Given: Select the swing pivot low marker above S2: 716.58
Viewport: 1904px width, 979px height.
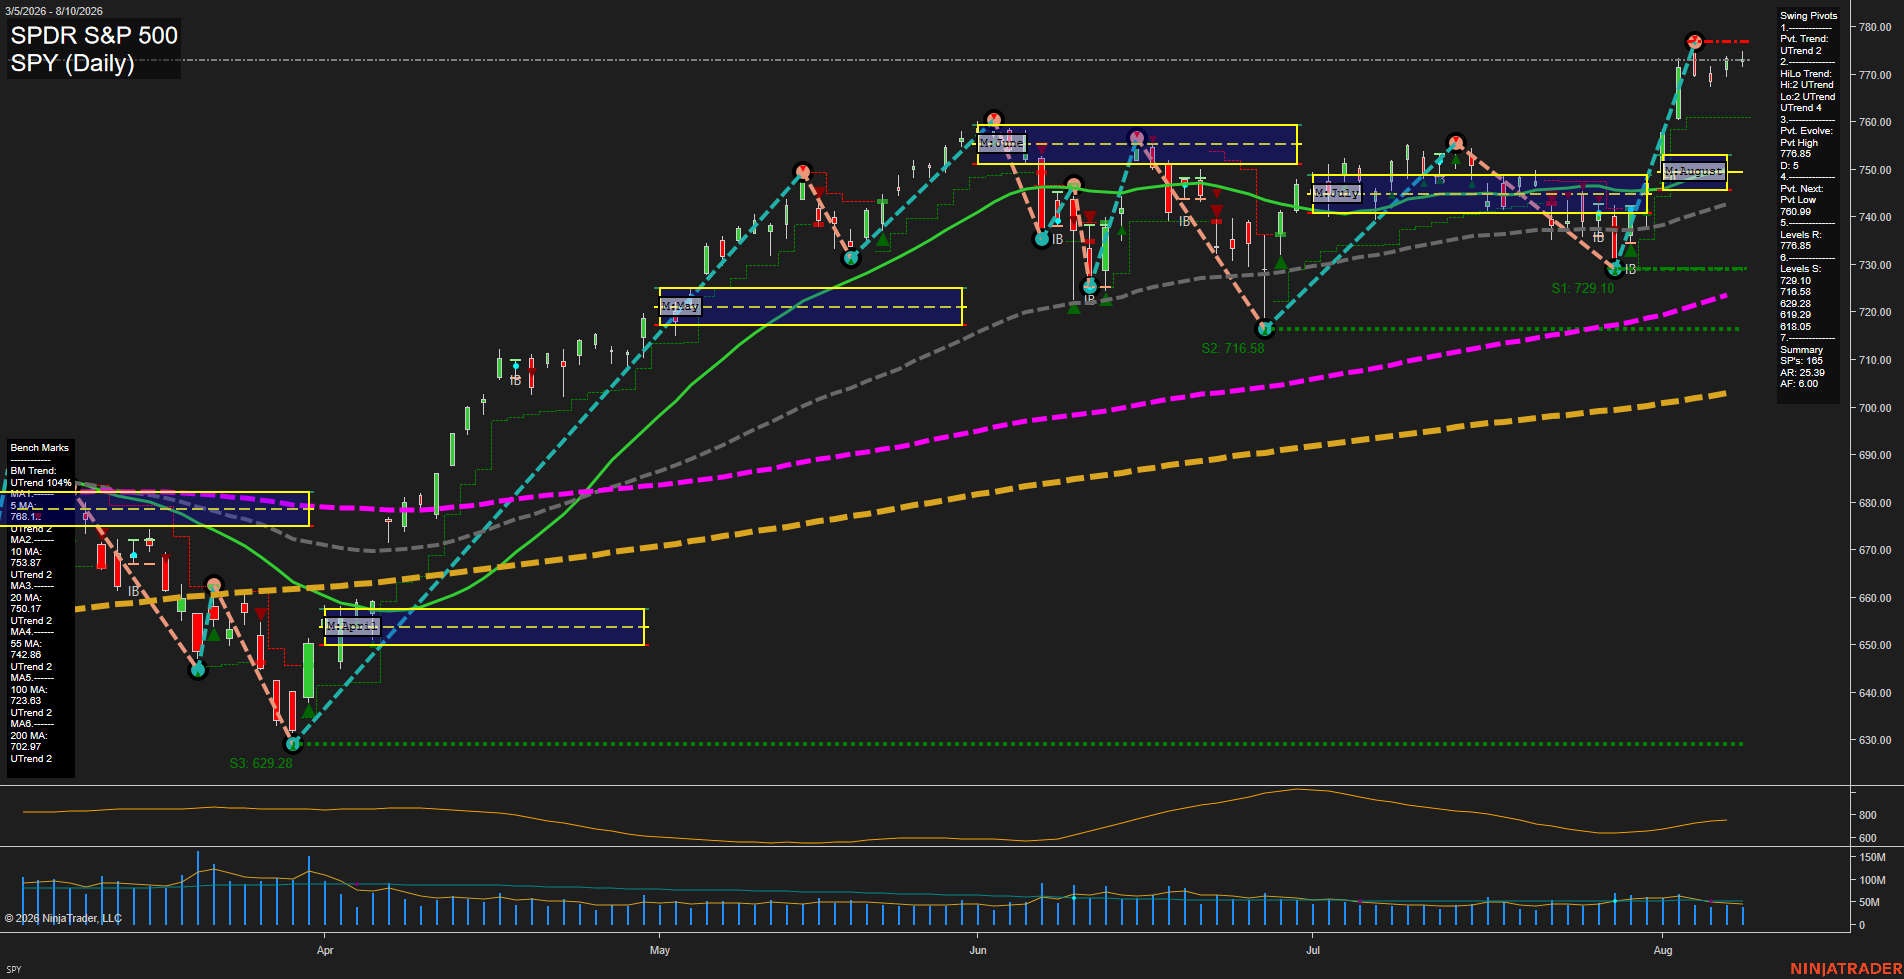Looking at the screenshot, I should coord(1265,328).
